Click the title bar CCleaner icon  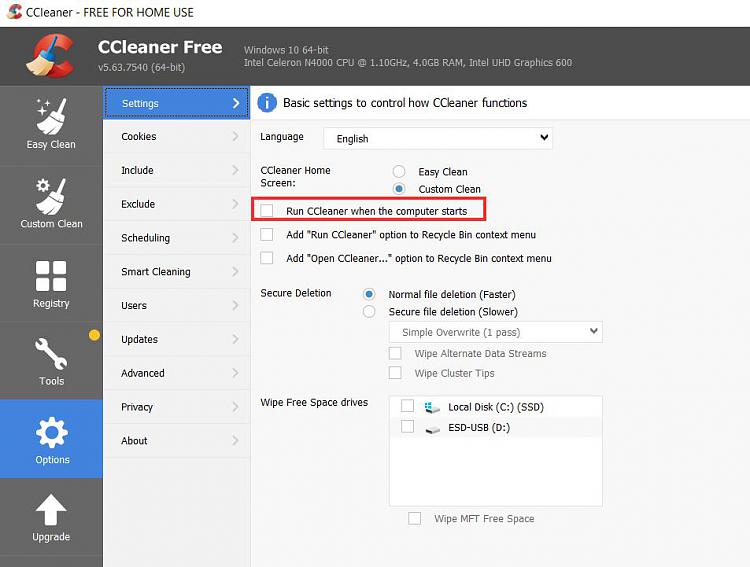coord(14,11)
